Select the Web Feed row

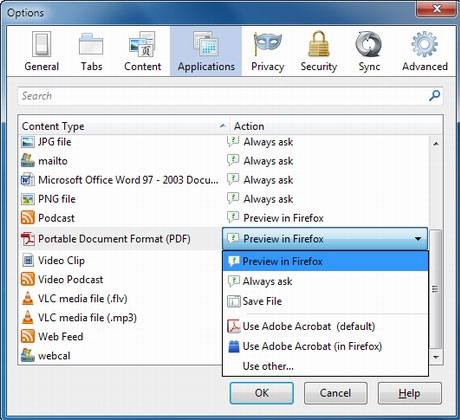tap(120, 336)
